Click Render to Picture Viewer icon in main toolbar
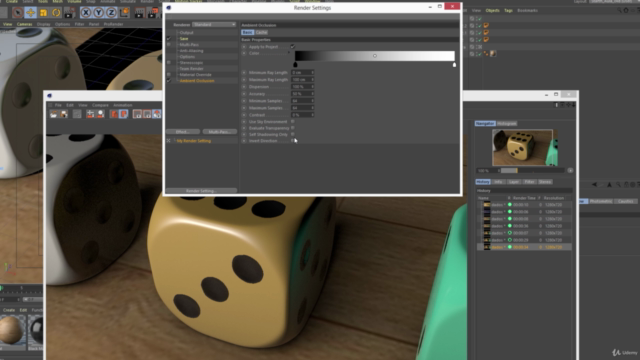 pyautogui.click(x=153, y=13)
